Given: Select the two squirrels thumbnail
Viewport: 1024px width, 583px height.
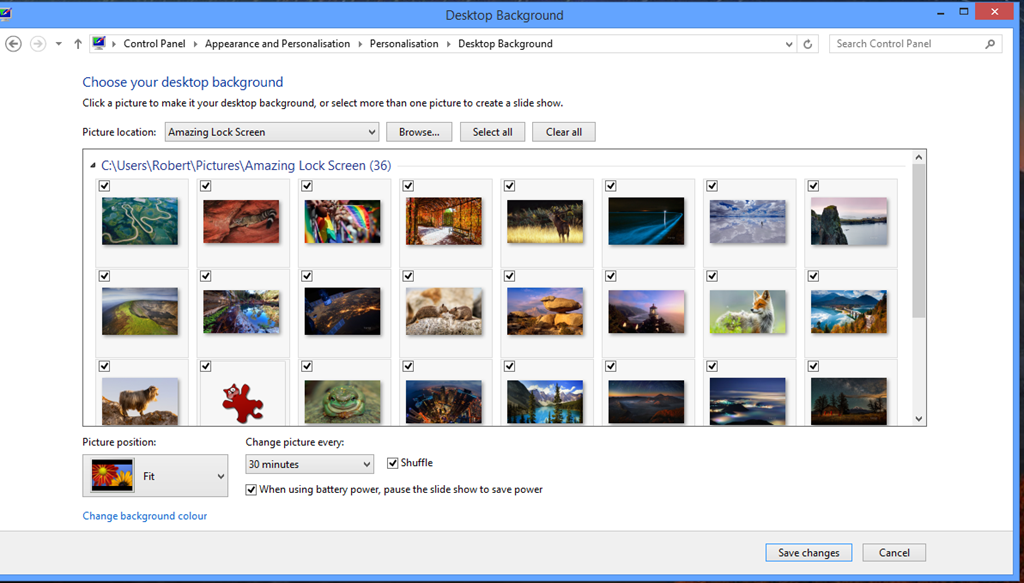Looking at the screenshot, I should [x=443, y=311].
